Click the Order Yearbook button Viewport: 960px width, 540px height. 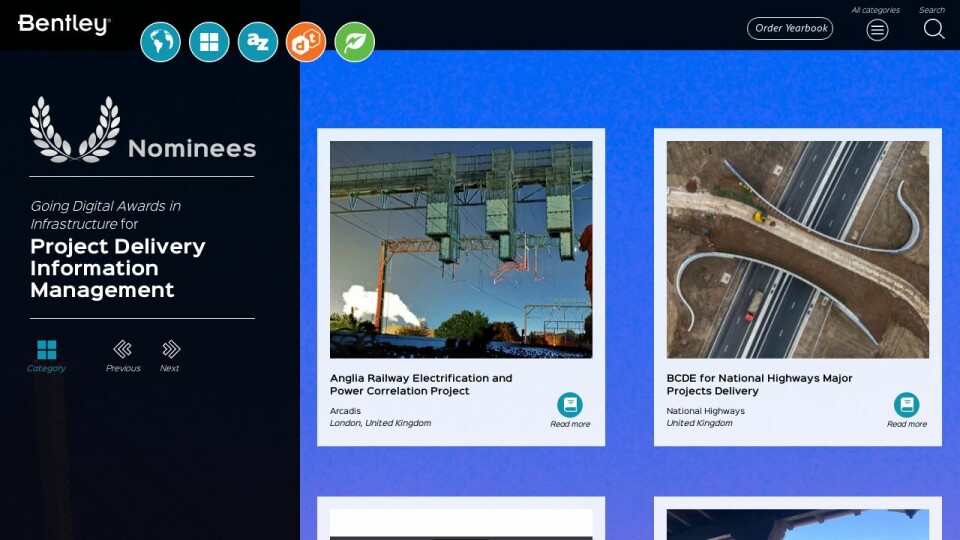point(790,28)
